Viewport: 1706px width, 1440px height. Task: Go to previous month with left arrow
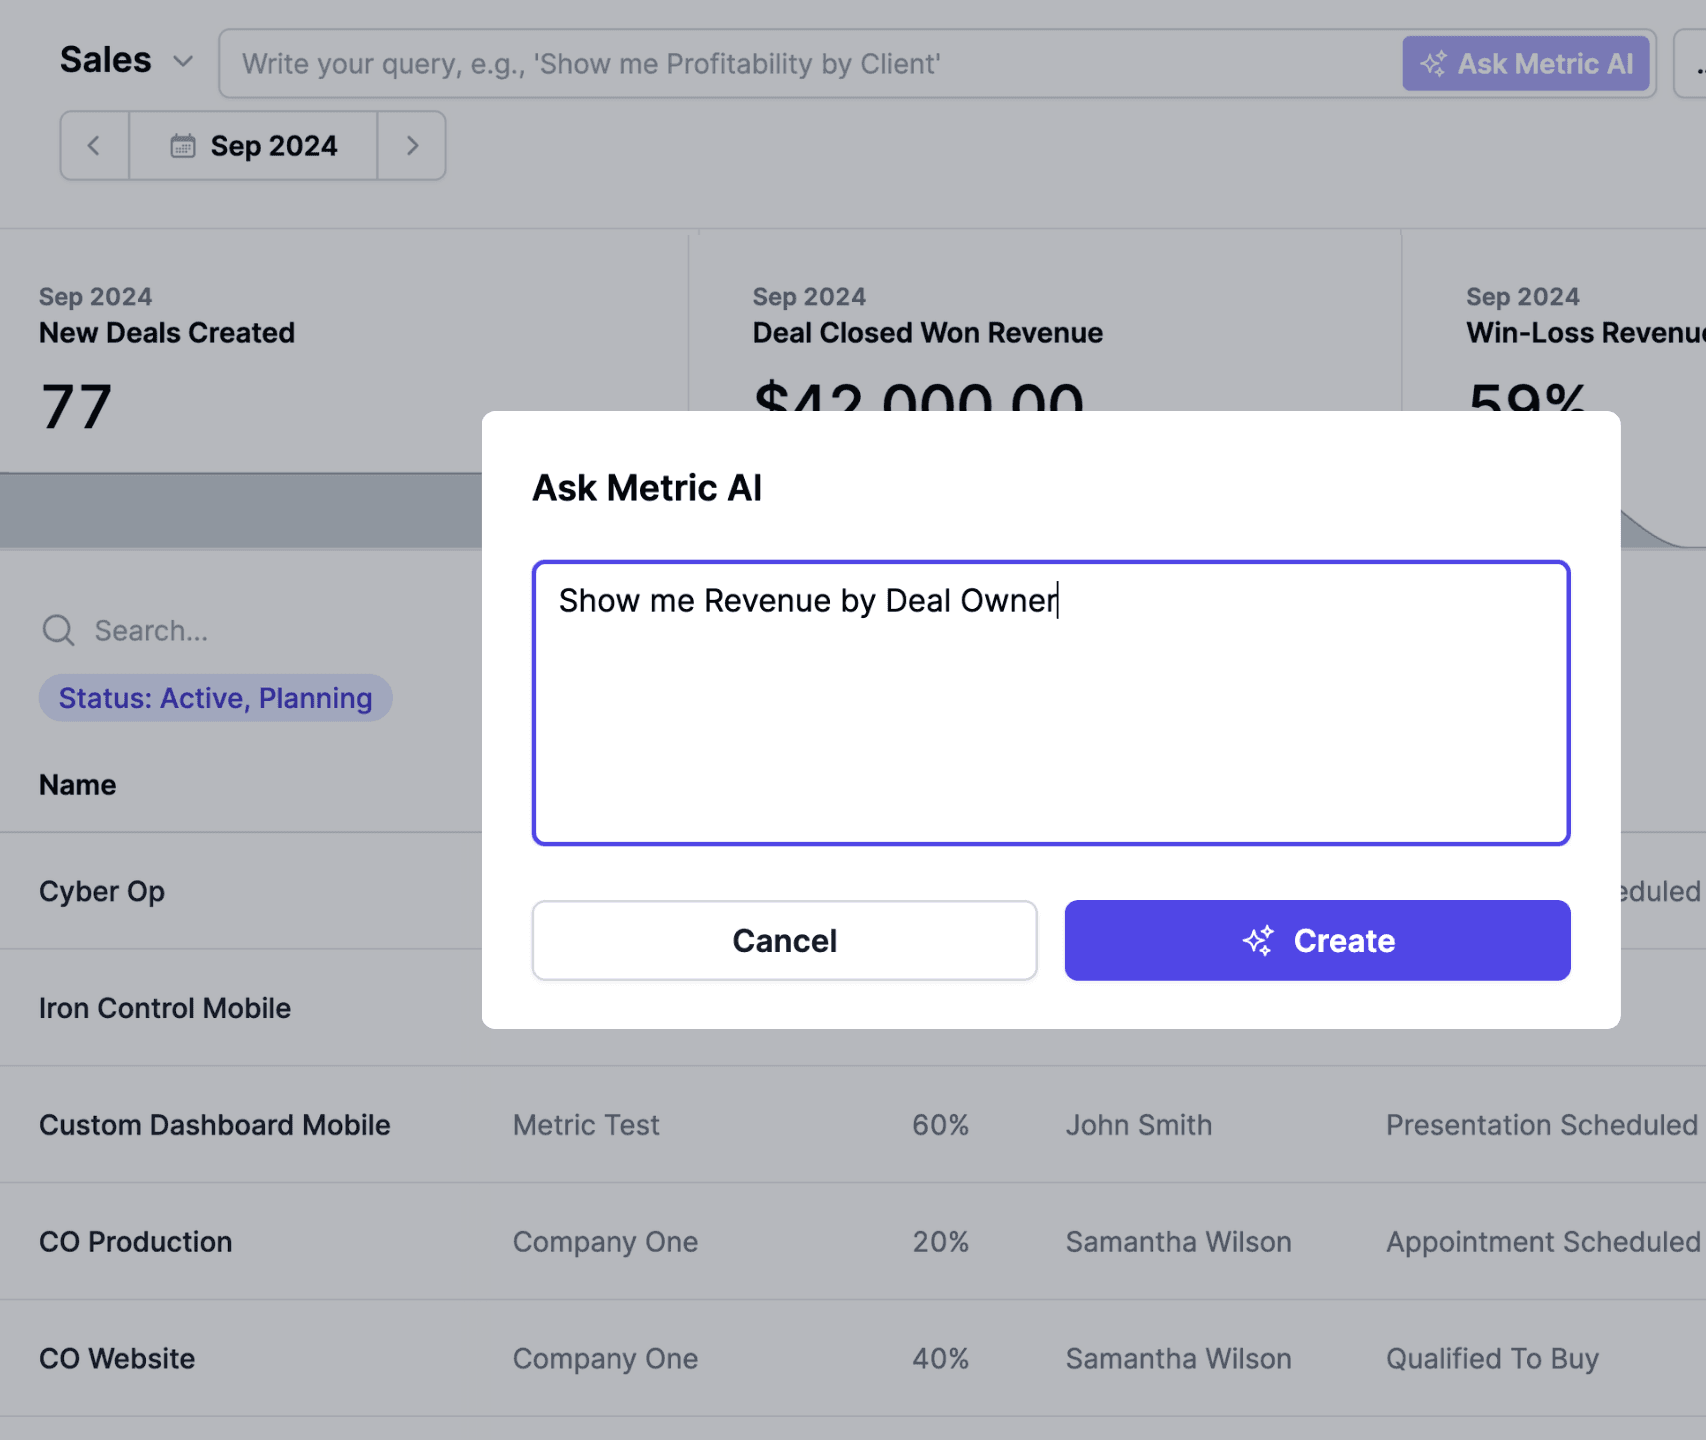point(94,146)
